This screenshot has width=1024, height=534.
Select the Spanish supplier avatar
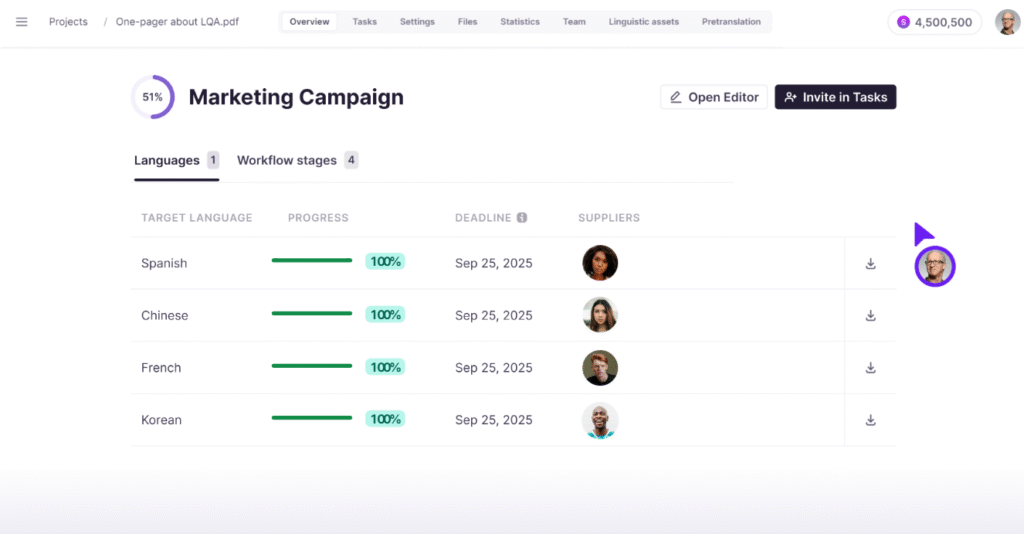tap(600, 263)
